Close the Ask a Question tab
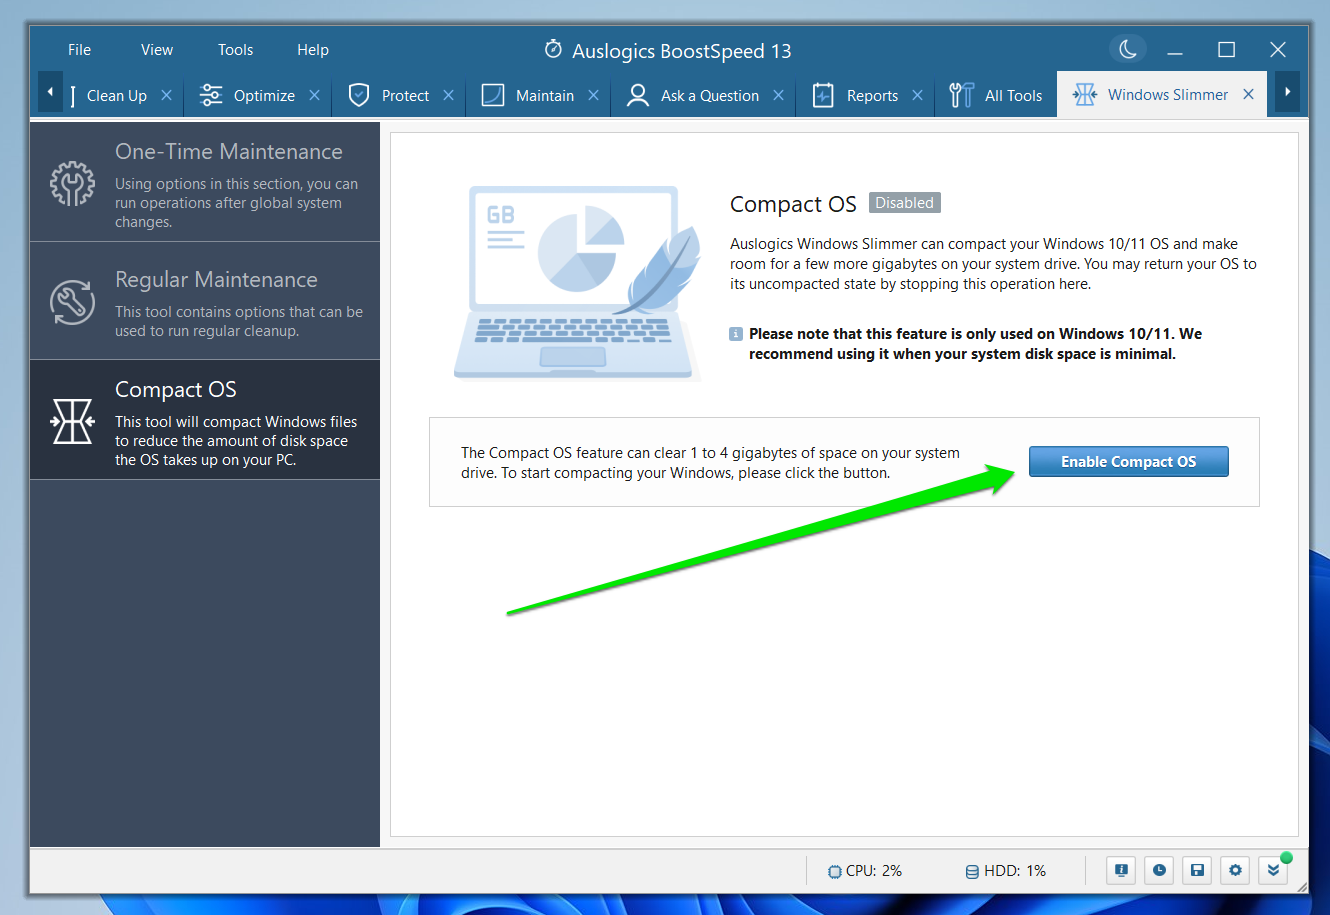1330x915 pixels. pos(779,95)
